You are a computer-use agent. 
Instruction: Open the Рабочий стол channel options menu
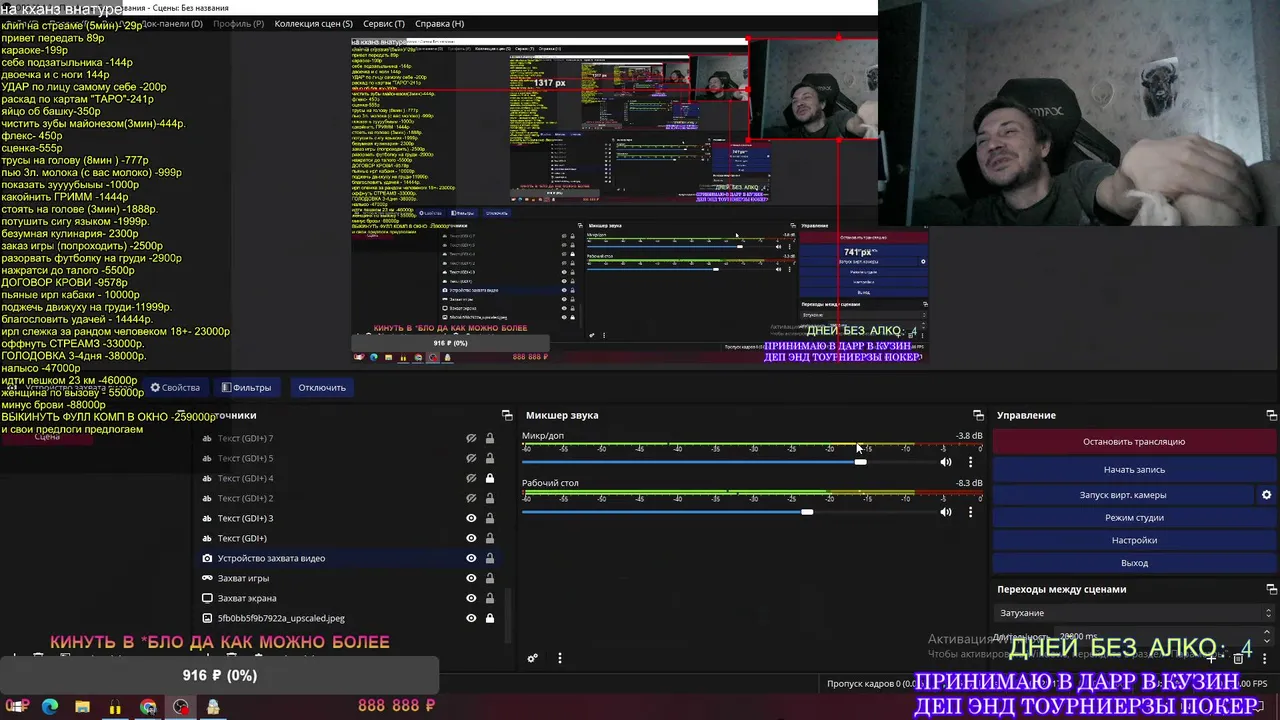pos(970,512)
